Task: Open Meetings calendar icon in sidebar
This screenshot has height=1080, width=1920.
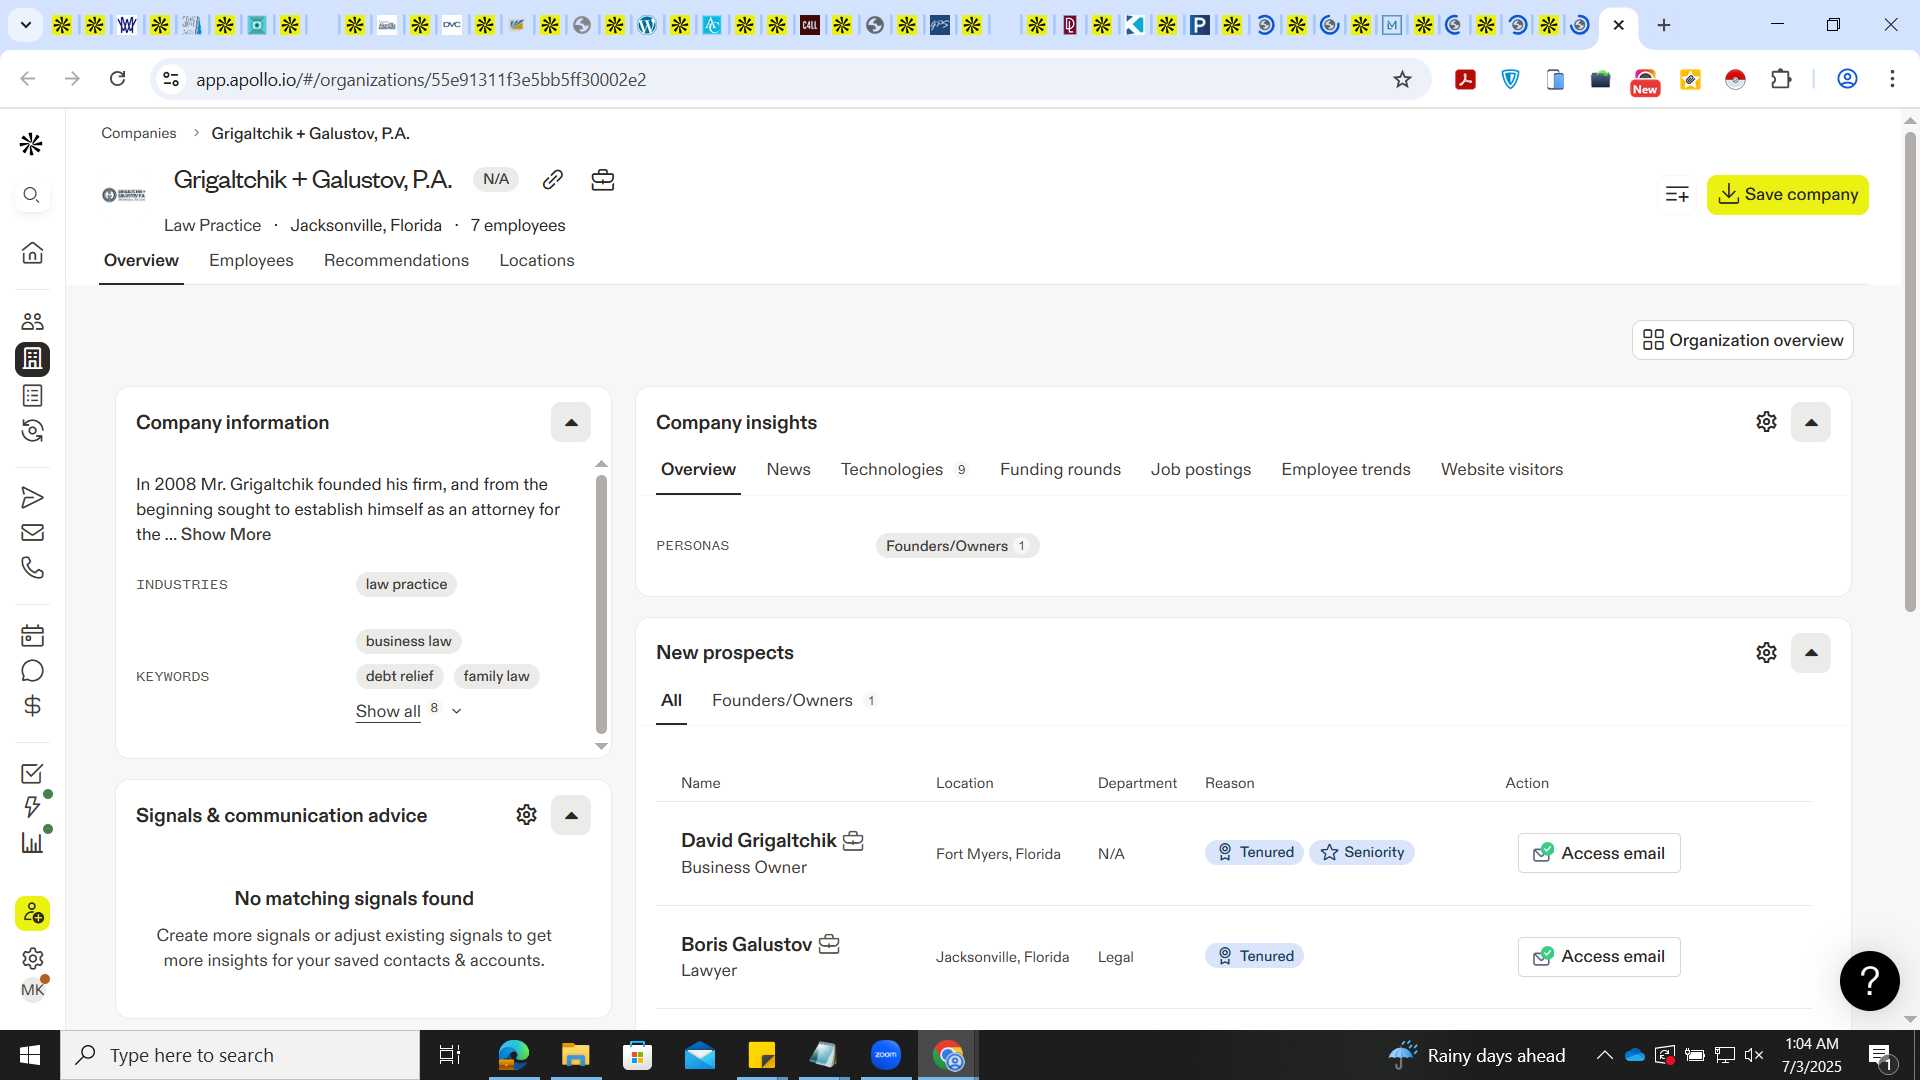Action: (32, 636)
